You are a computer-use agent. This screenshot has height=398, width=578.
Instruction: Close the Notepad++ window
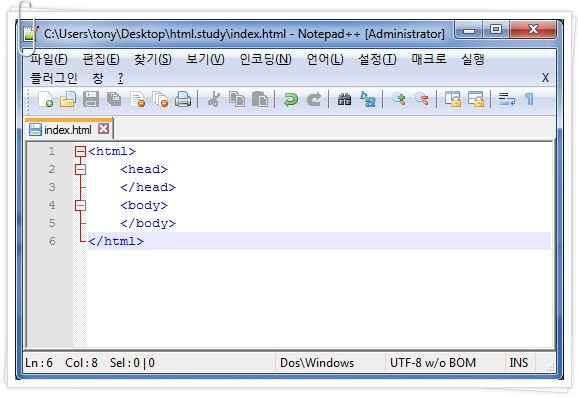[533, 30]
